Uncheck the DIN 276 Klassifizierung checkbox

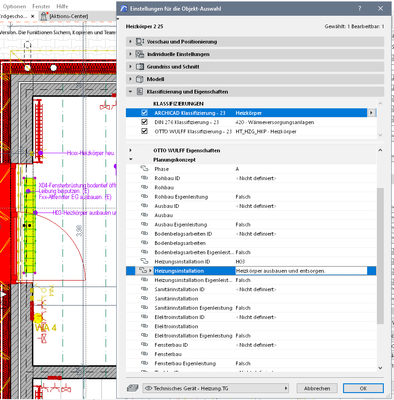coord(144,122)
